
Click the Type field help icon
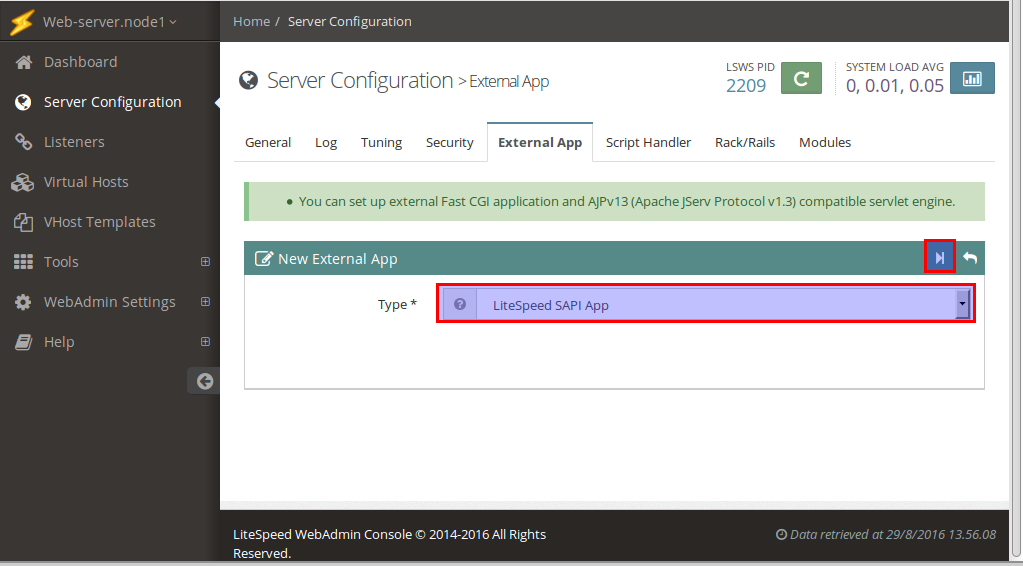(460, 305)
